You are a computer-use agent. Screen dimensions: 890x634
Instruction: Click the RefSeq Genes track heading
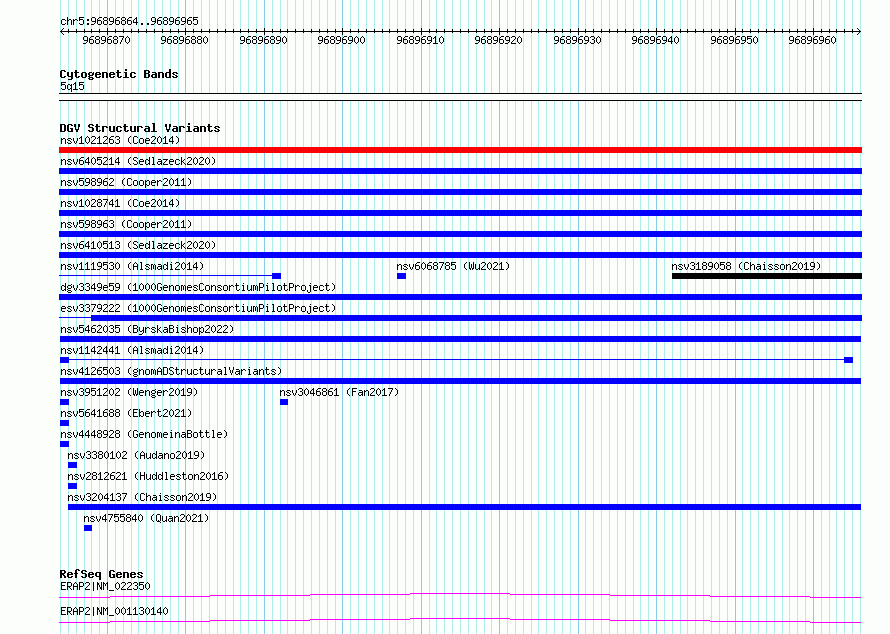click(101, 574)
